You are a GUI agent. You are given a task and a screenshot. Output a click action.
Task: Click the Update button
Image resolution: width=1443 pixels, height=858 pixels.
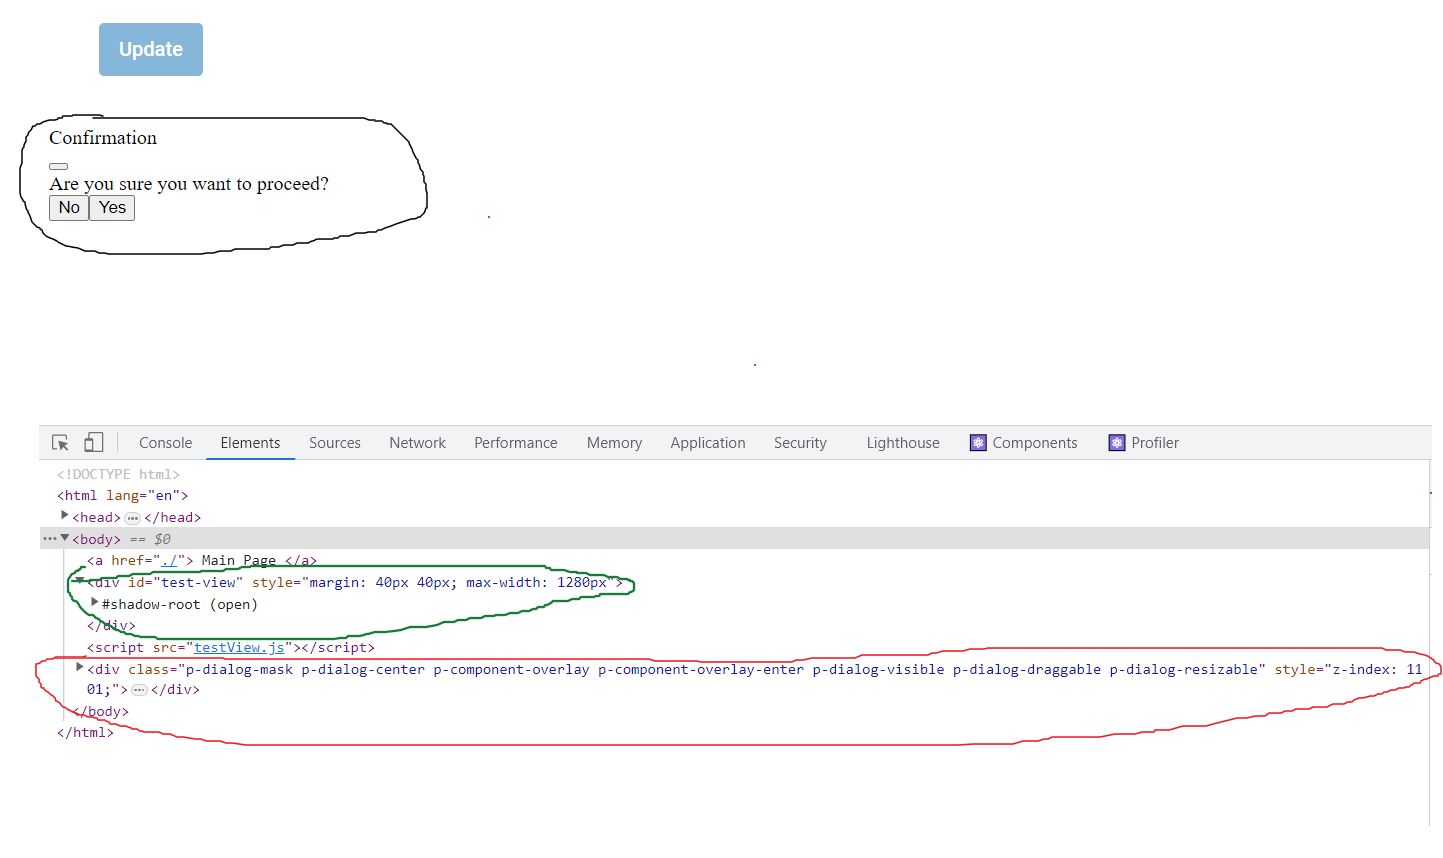150,48
